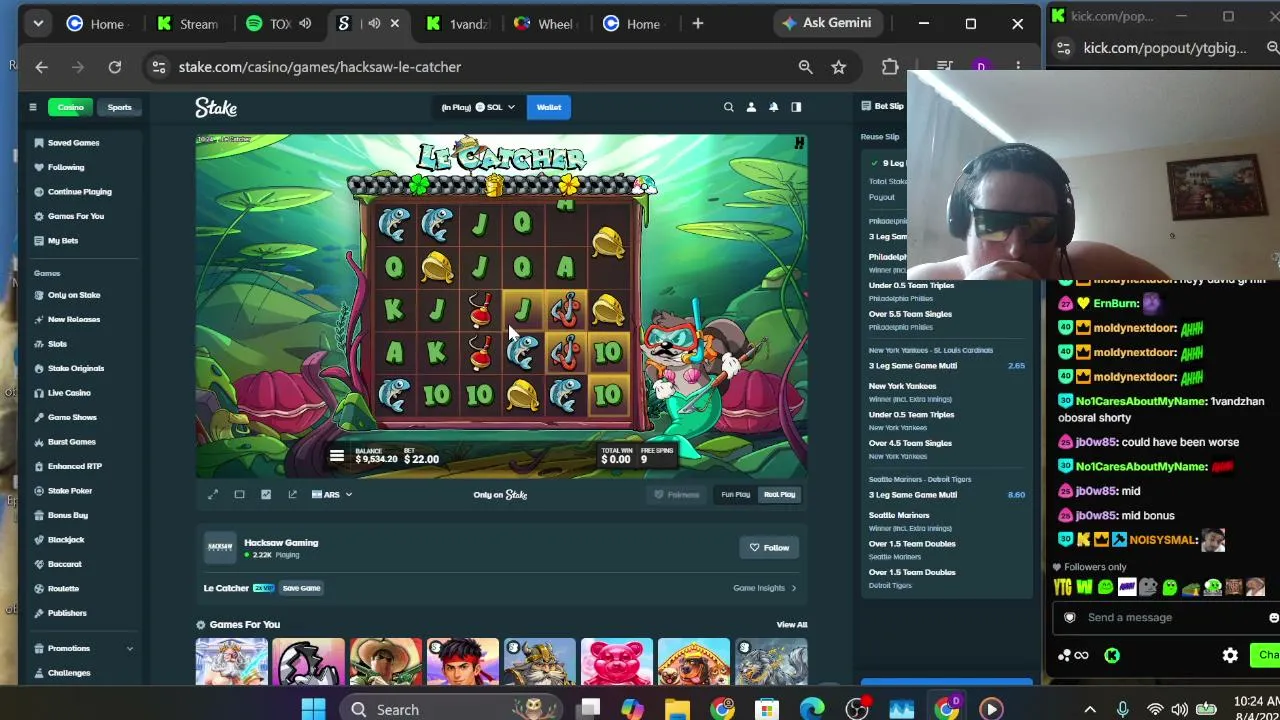The width and height of the screenshot is (1280, 720).
Task: Open Blackjack in the sidebar
Action: pos(66,540)
